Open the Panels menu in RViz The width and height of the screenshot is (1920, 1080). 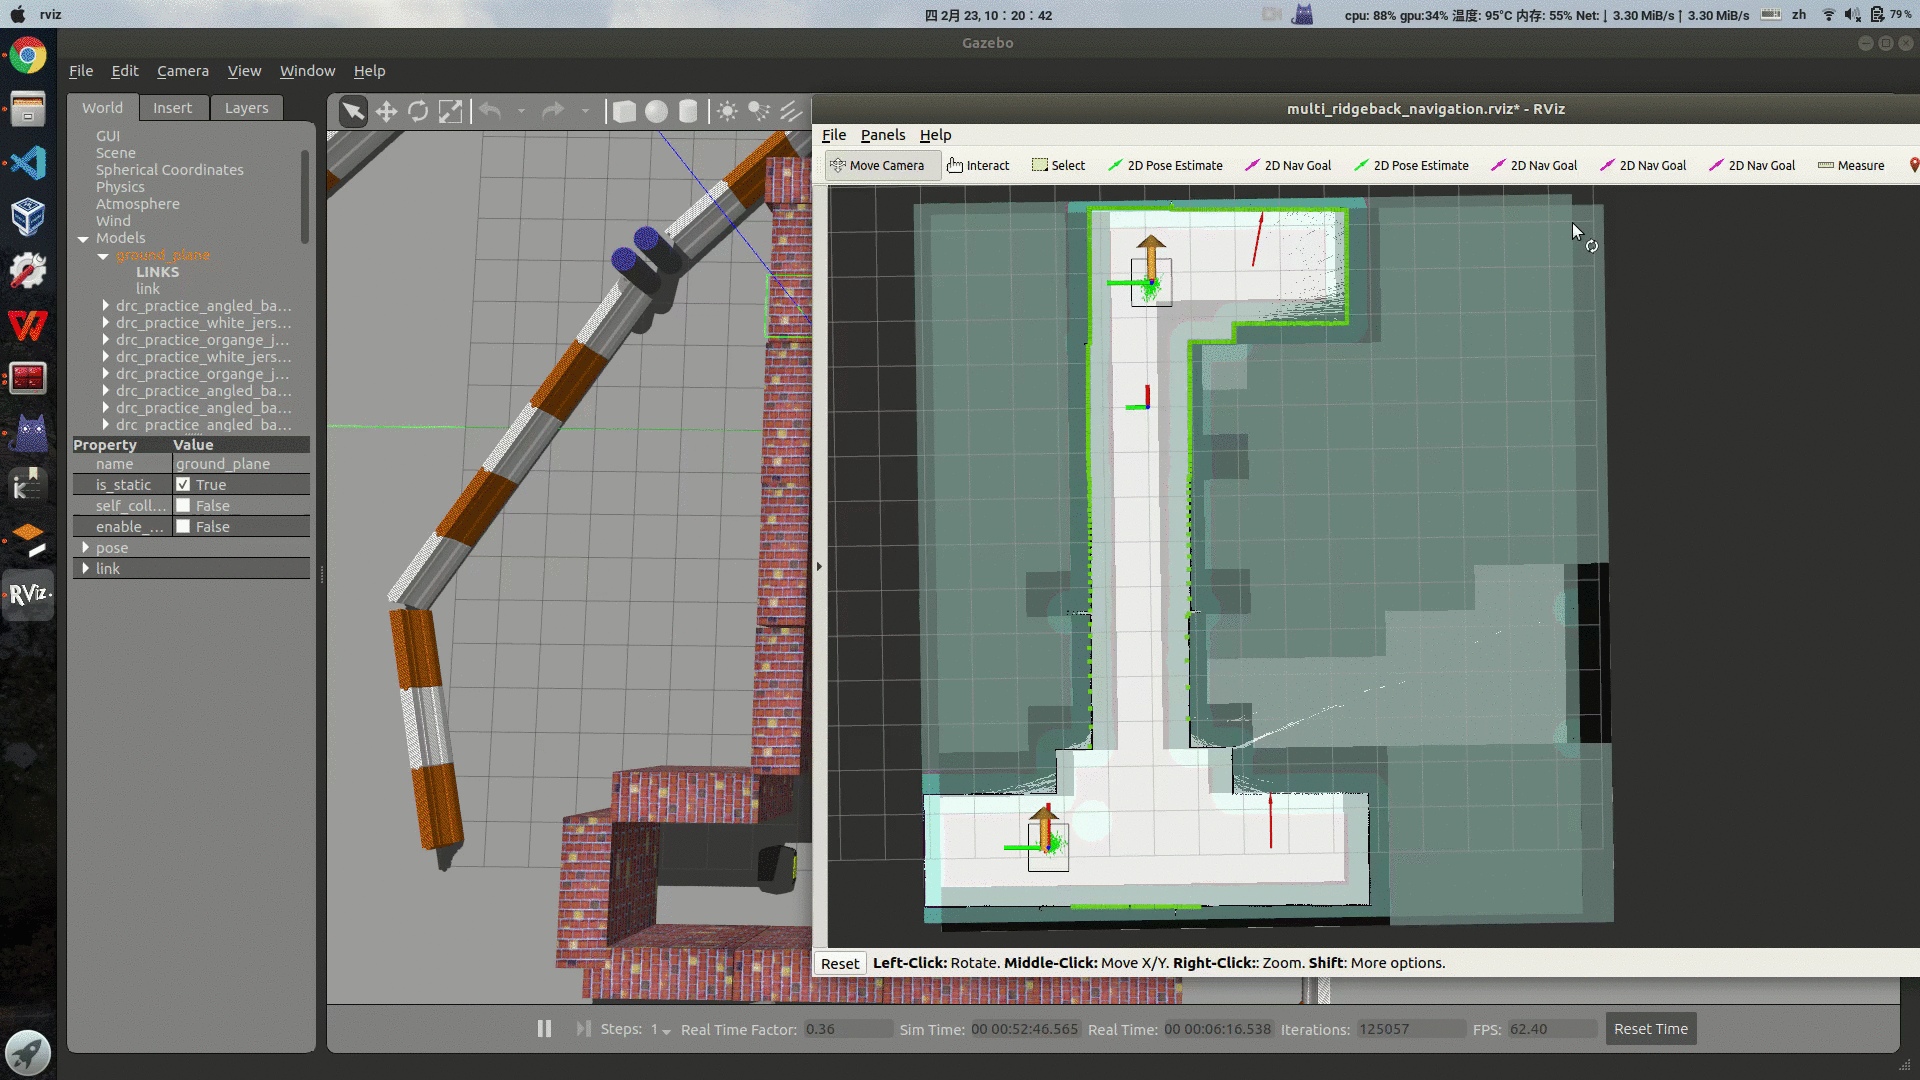884,133
